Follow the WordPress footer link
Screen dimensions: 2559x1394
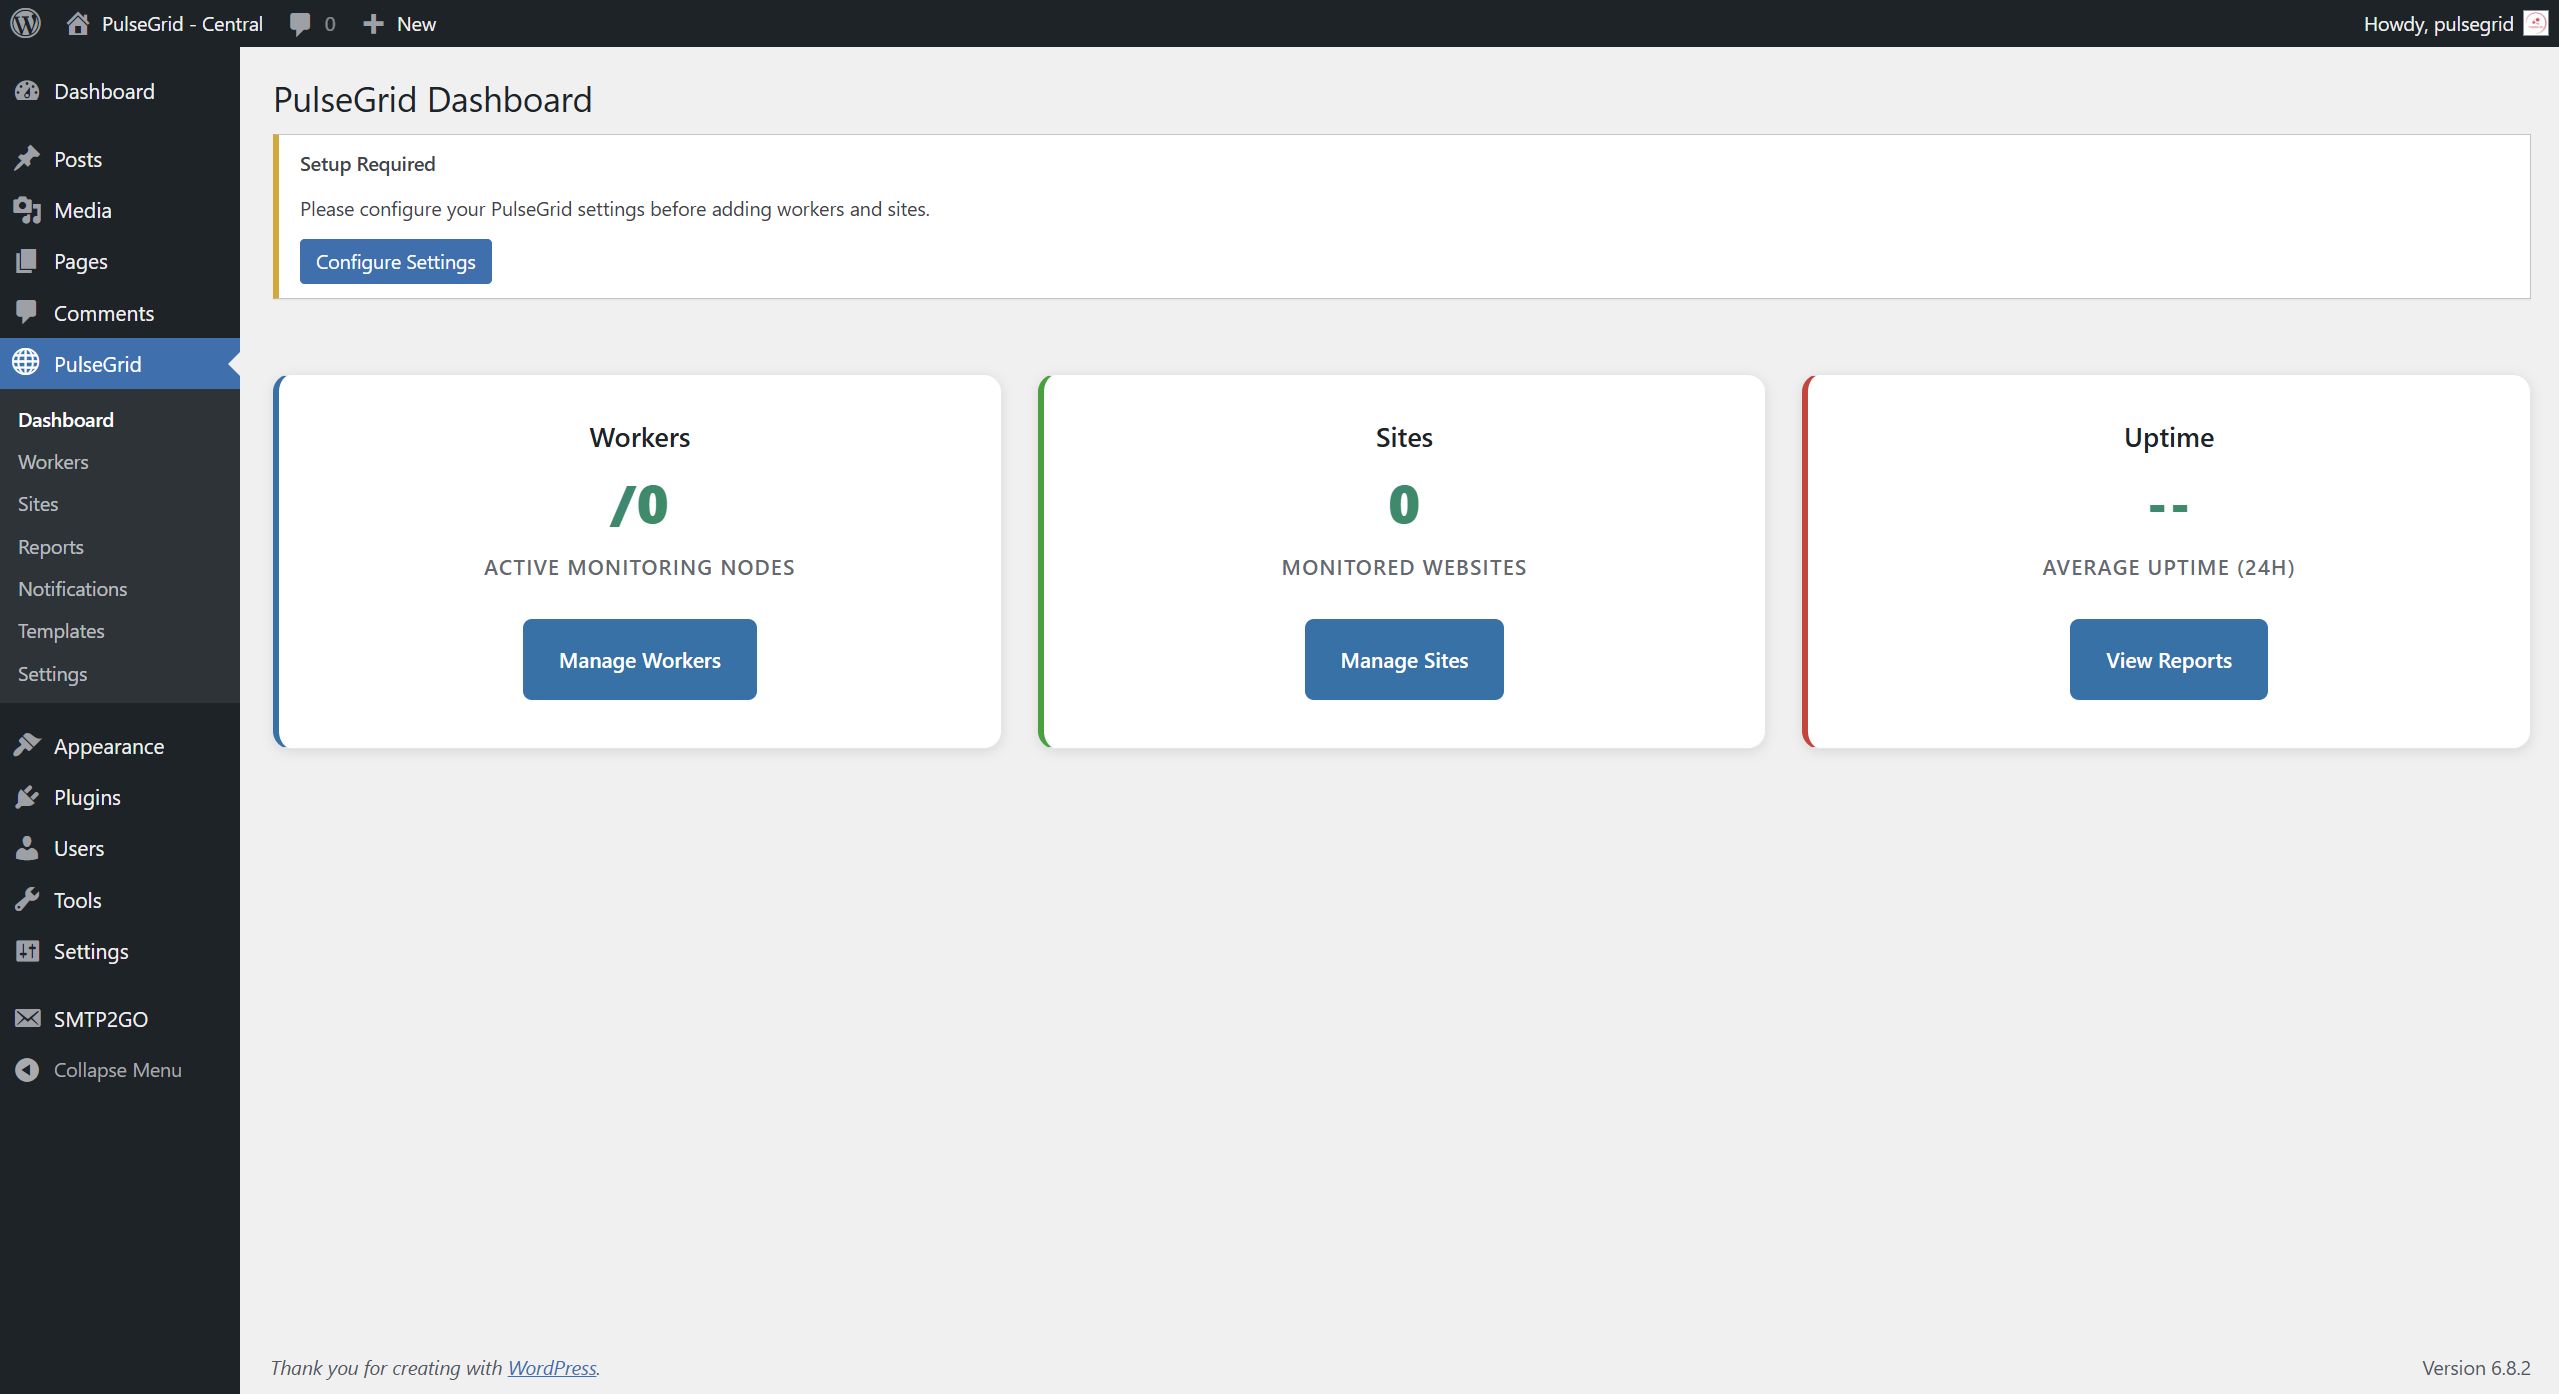(551, 1367)
